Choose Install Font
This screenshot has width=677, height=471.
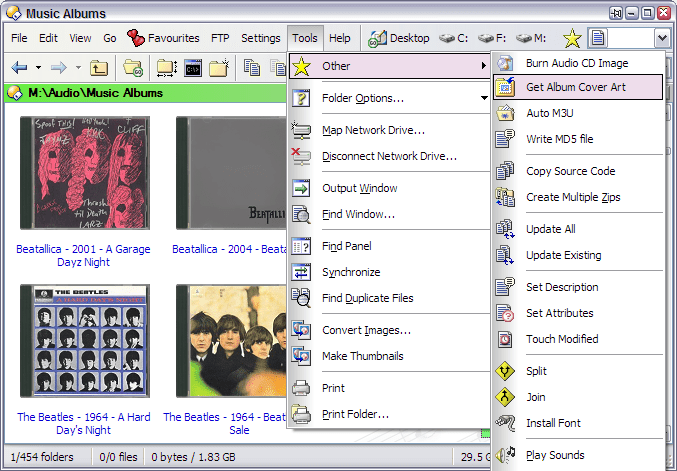coord(578,423)
